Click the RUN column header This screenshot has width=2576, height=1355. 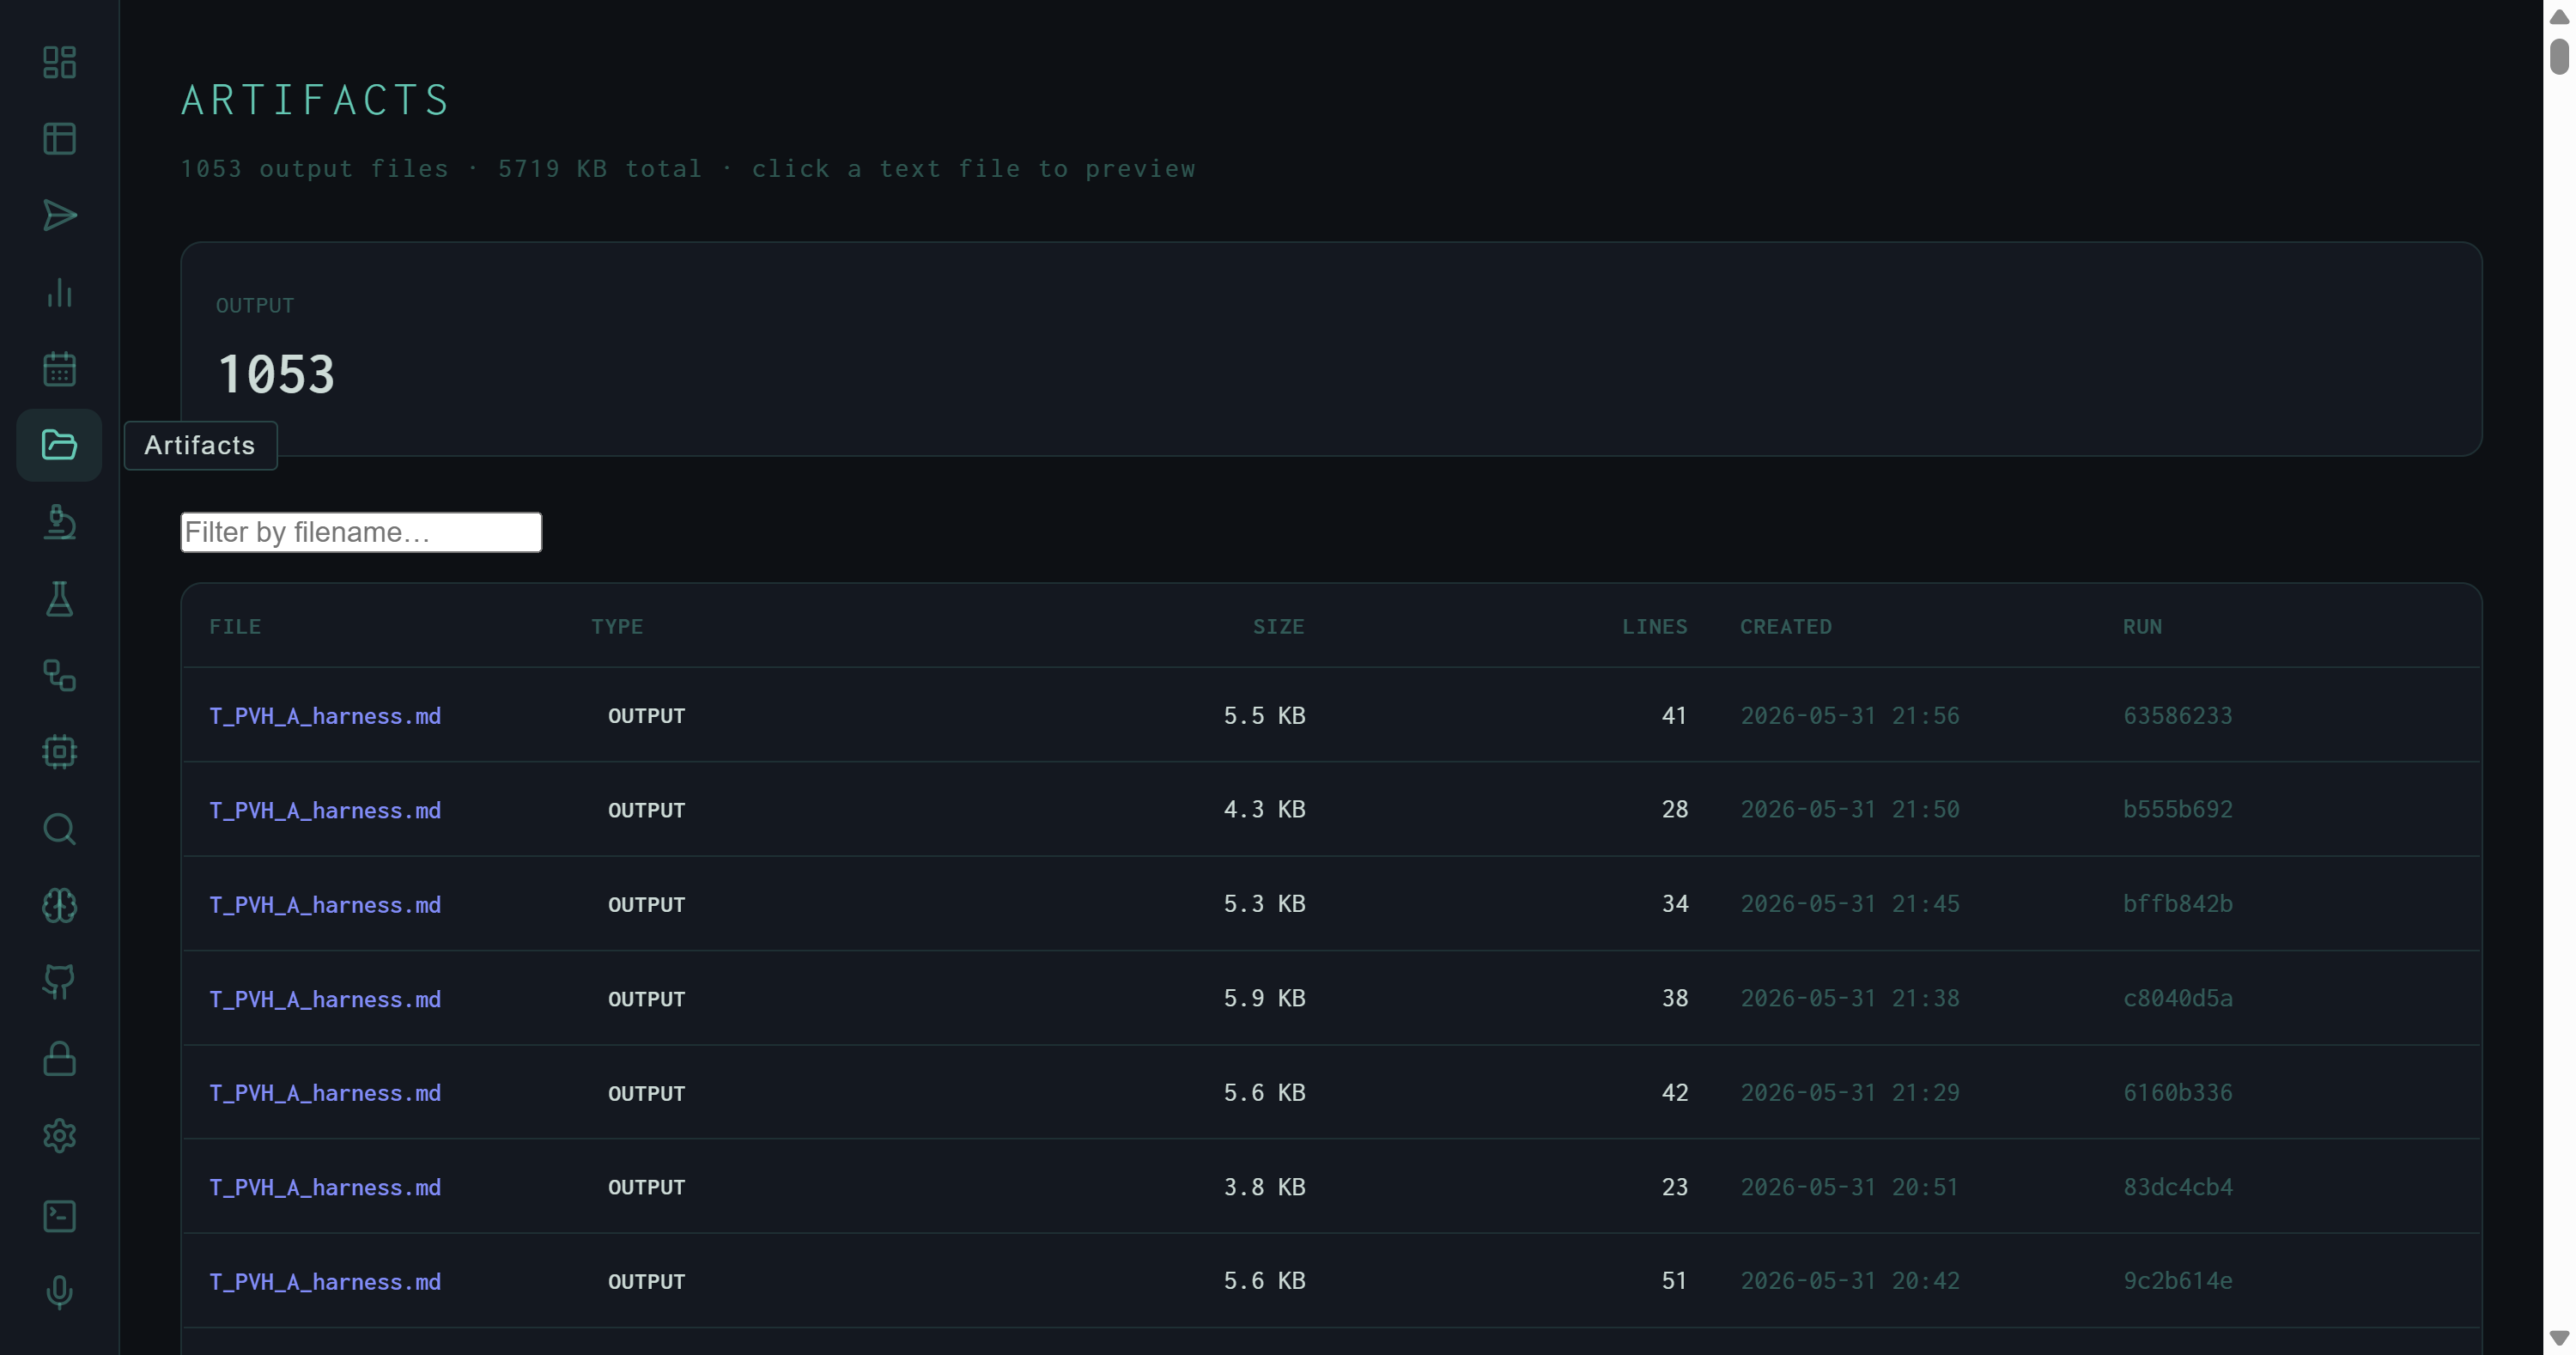click(2142, 626)
